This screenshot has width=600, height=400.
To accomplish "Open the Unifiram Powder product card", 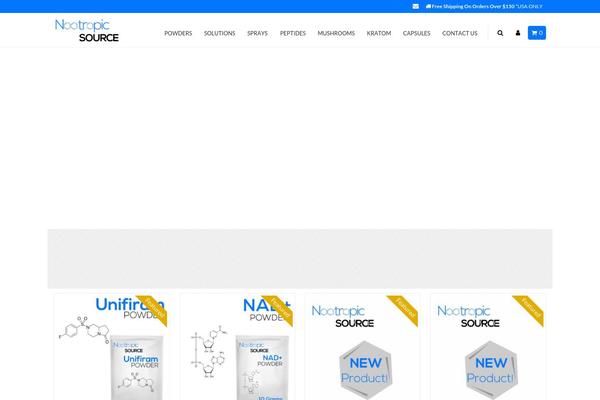I will 111,347.
